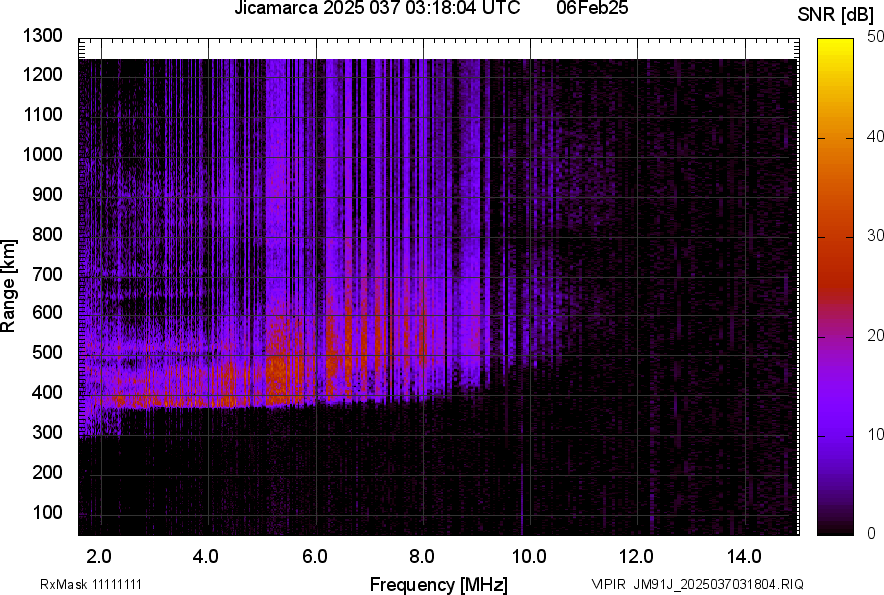
Task: Click the 2.0 tick on the frequency axis
Action: (x=98, y=556)
